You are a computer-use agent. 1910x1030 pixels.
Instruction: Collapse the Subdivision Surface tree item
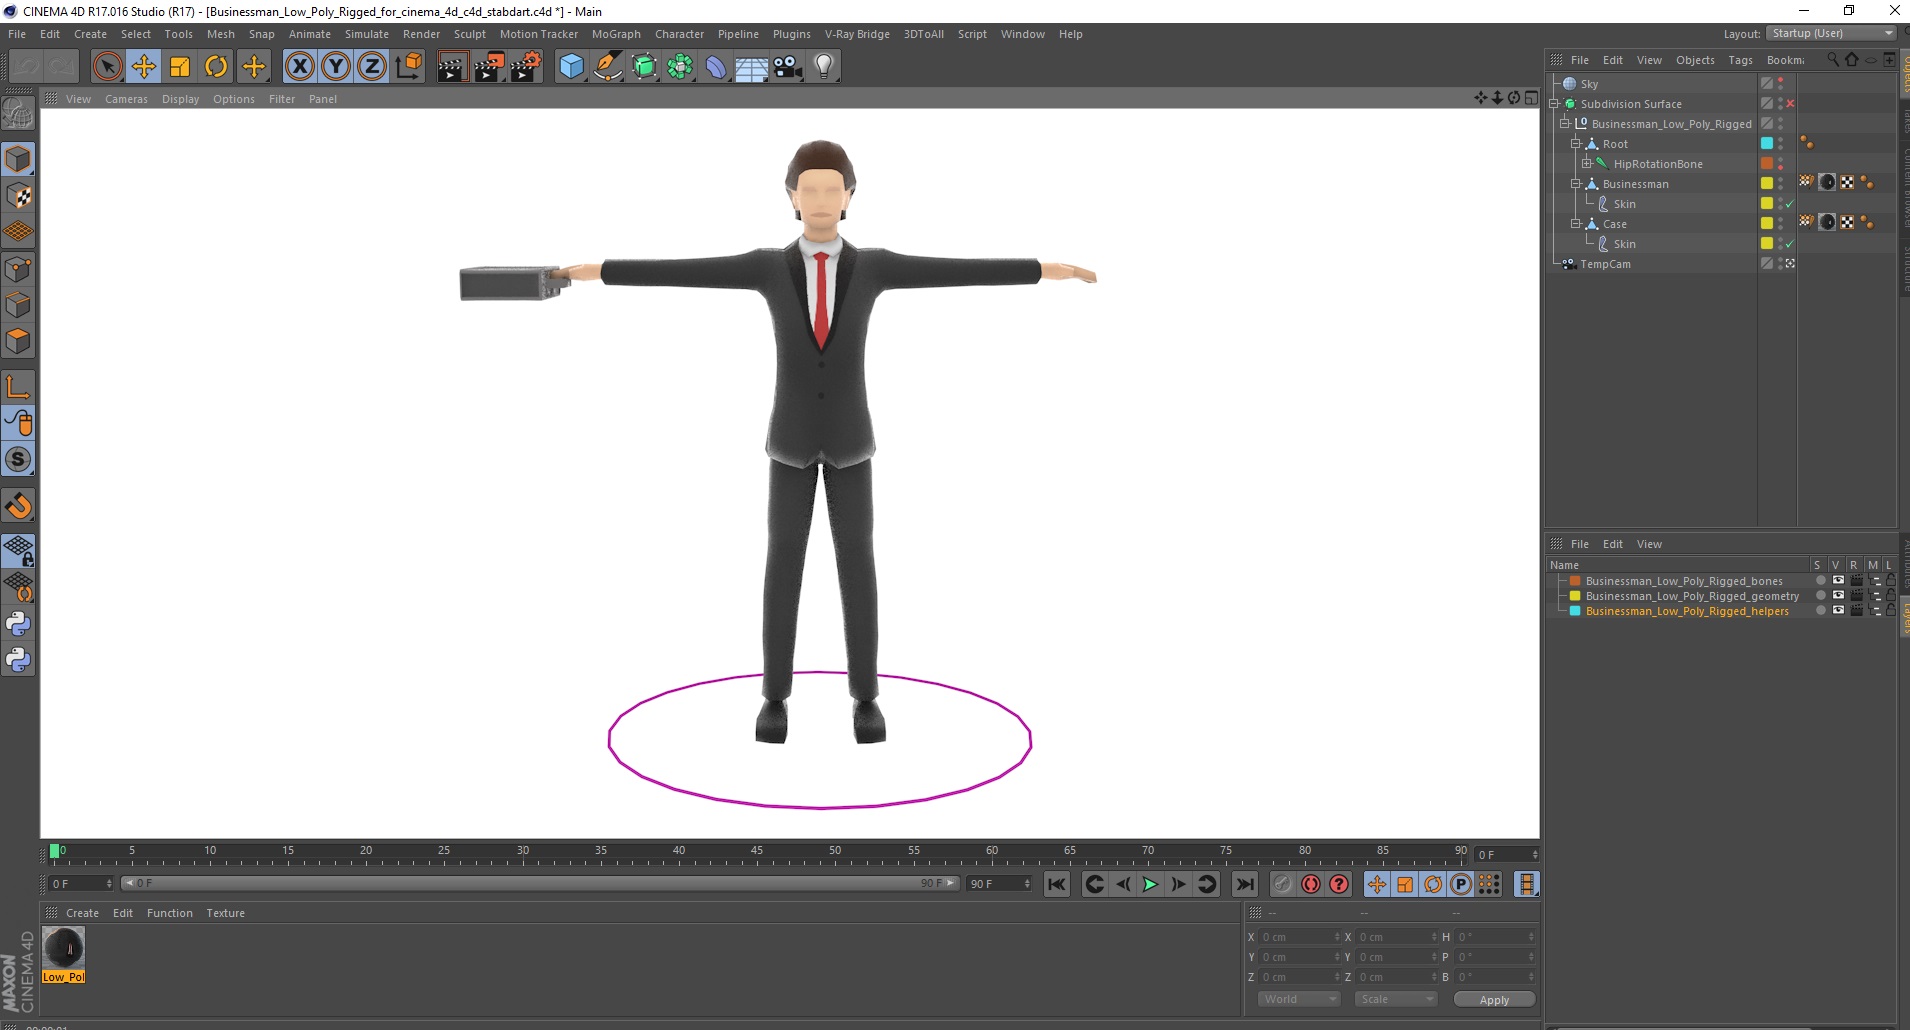tap(1554, 104)
